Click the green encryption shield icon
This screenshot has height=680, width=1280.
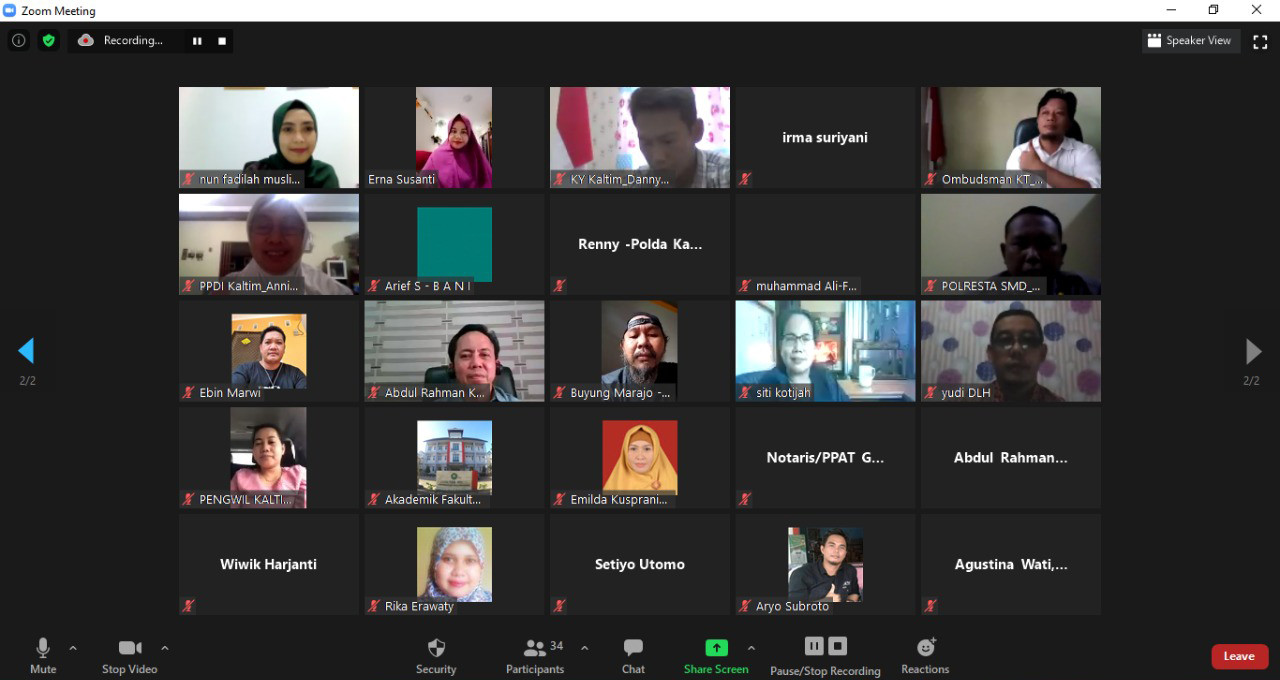point(48,41)
